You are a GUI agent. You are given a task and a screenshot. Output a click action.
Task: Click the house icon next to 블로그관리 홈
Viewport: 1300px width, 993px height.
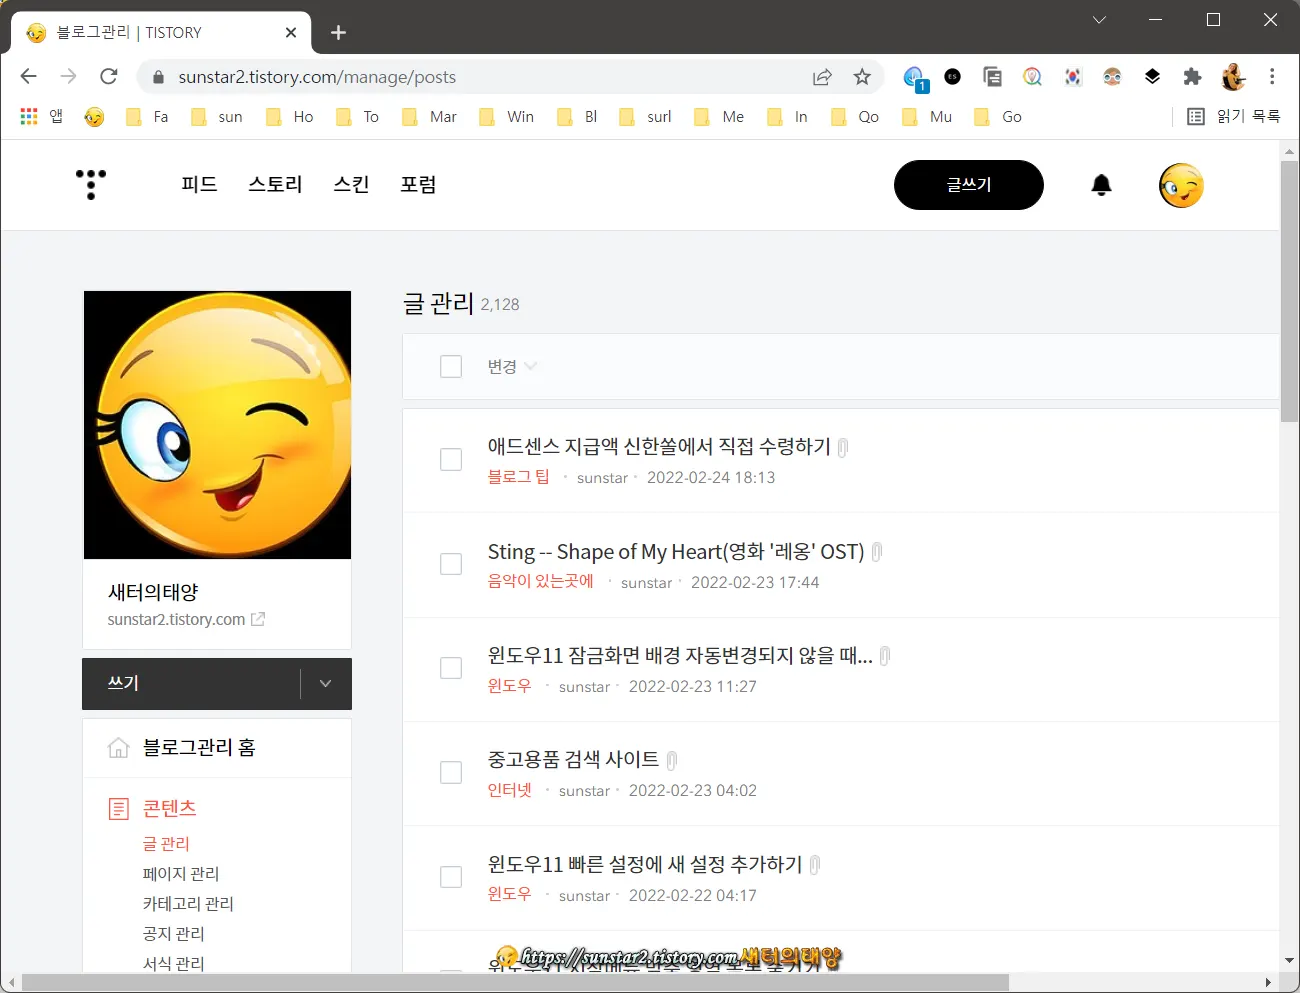(x=119, y=747)
